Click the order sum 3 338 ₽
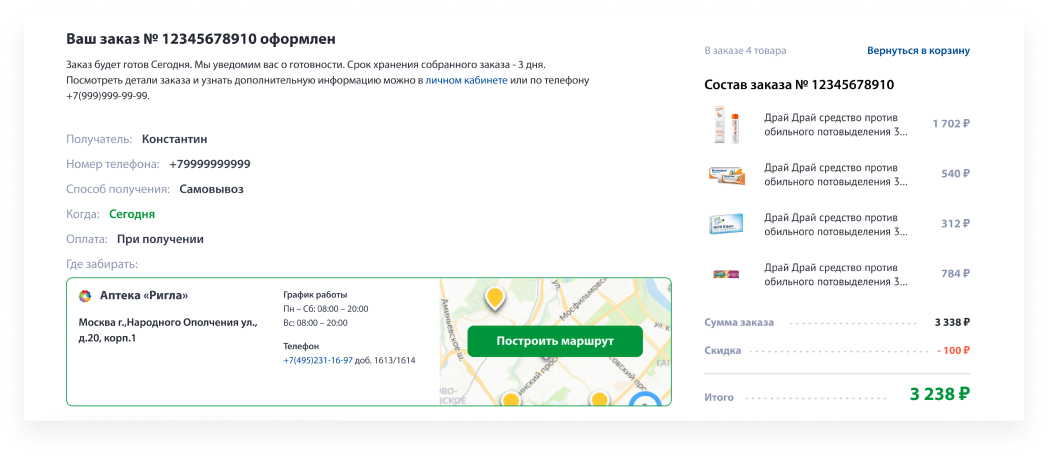 tap(952, 322)
